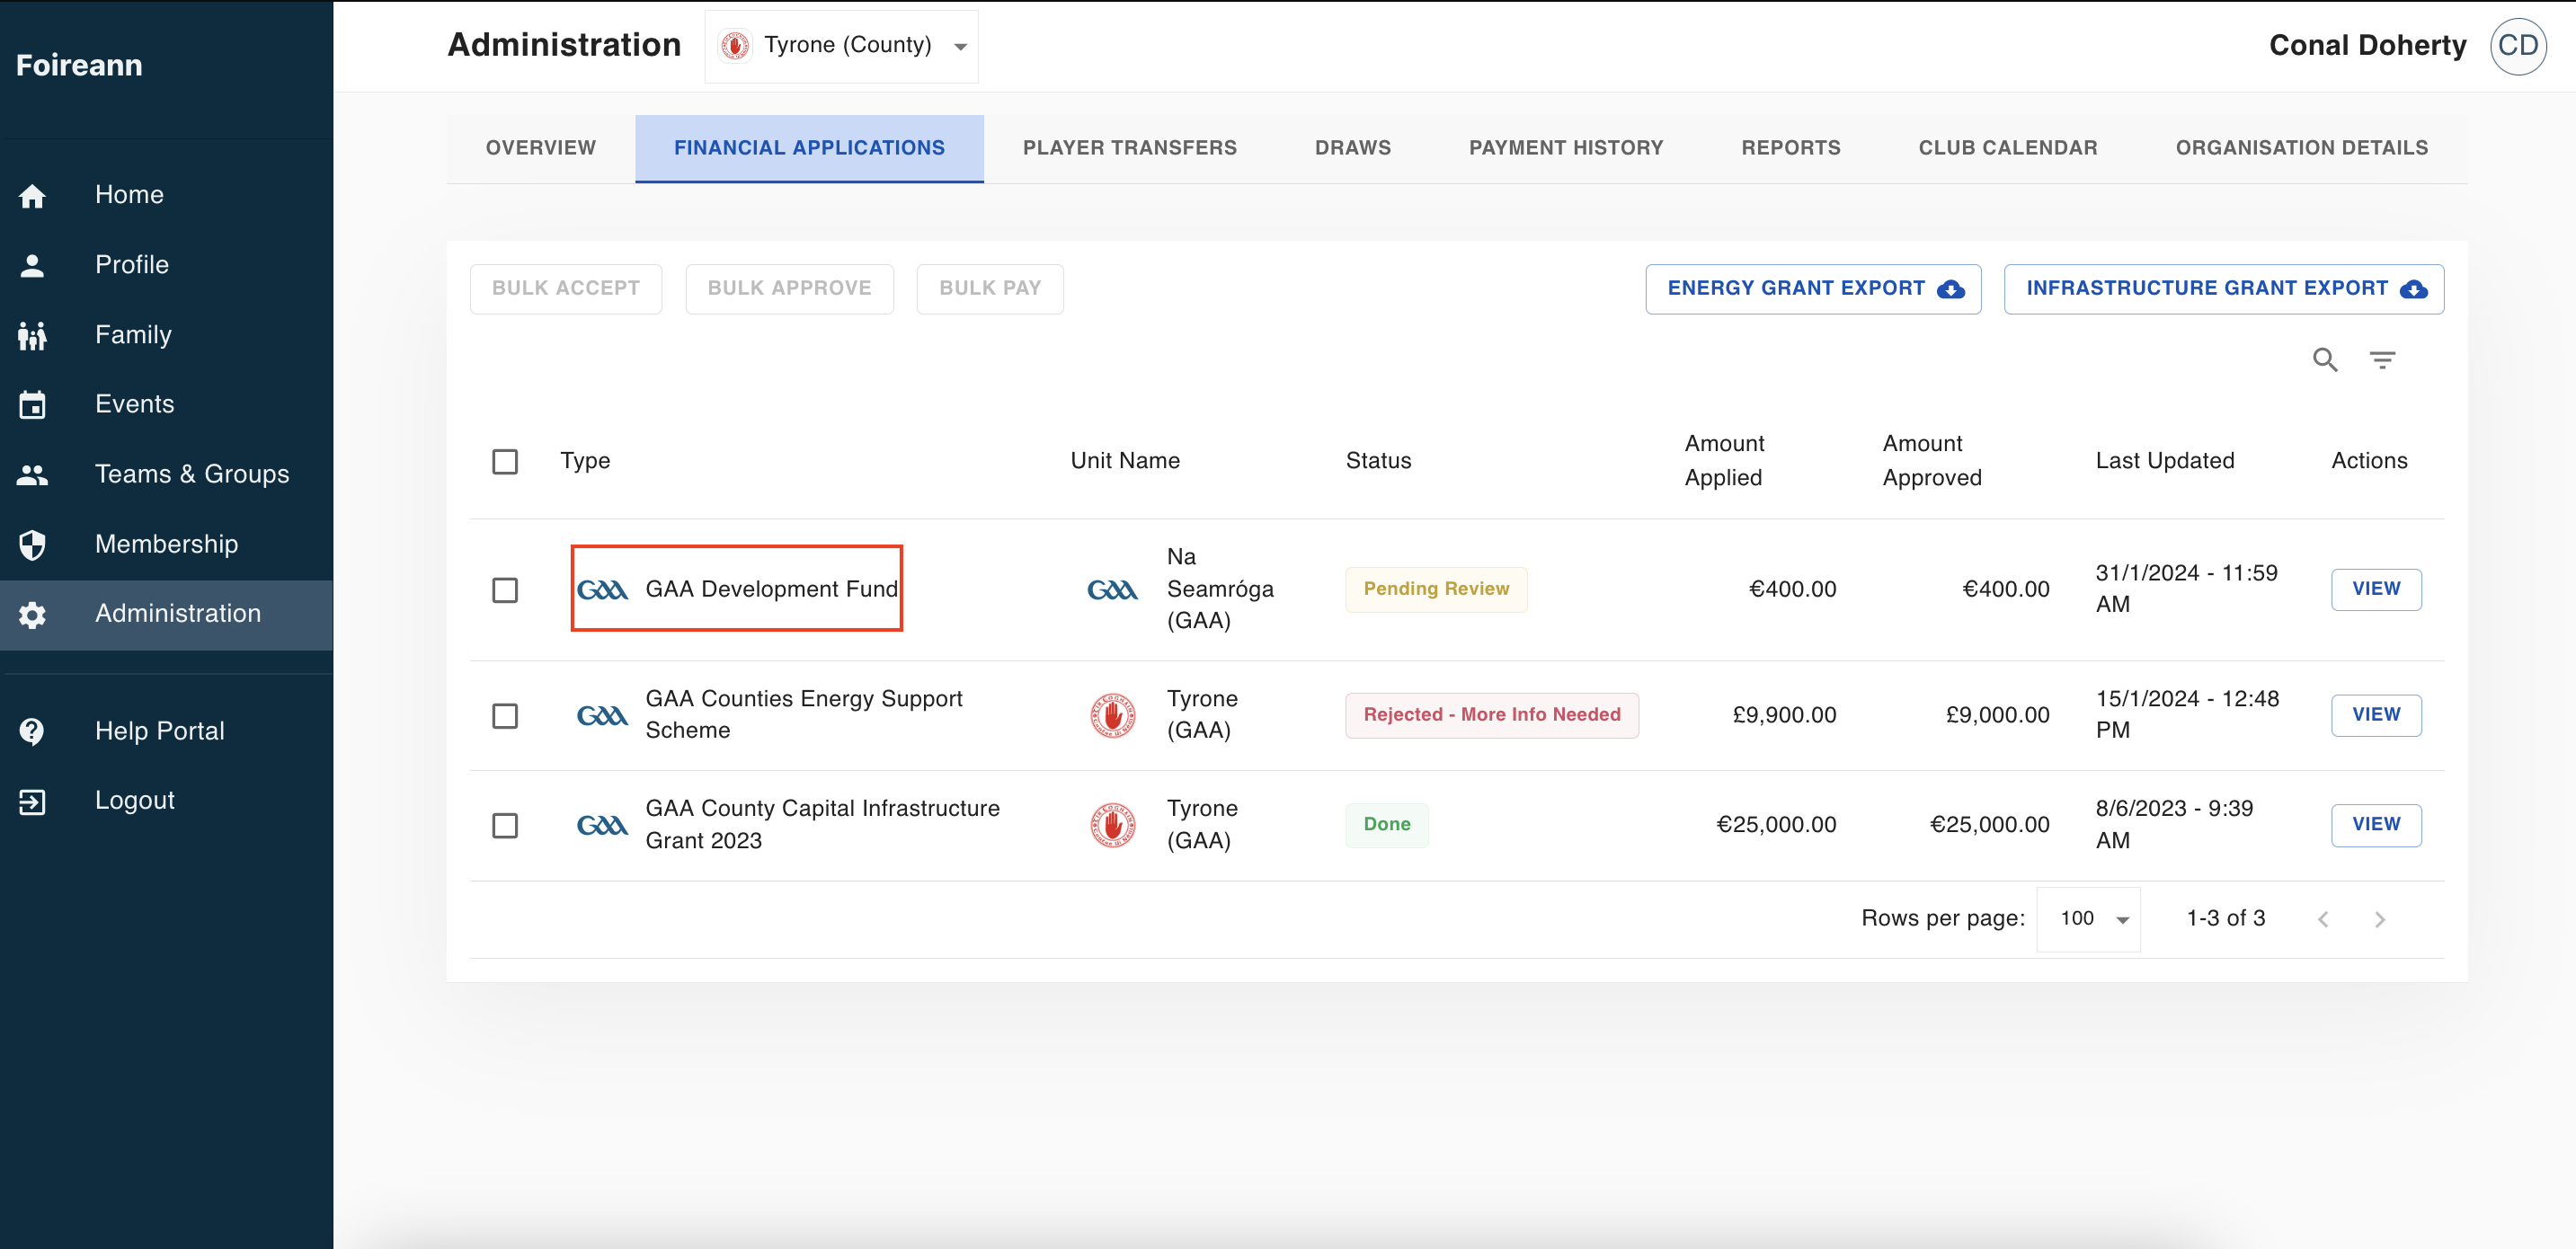
Task: View the GAA Development Fund application
Action: [x=2376, y=589]
